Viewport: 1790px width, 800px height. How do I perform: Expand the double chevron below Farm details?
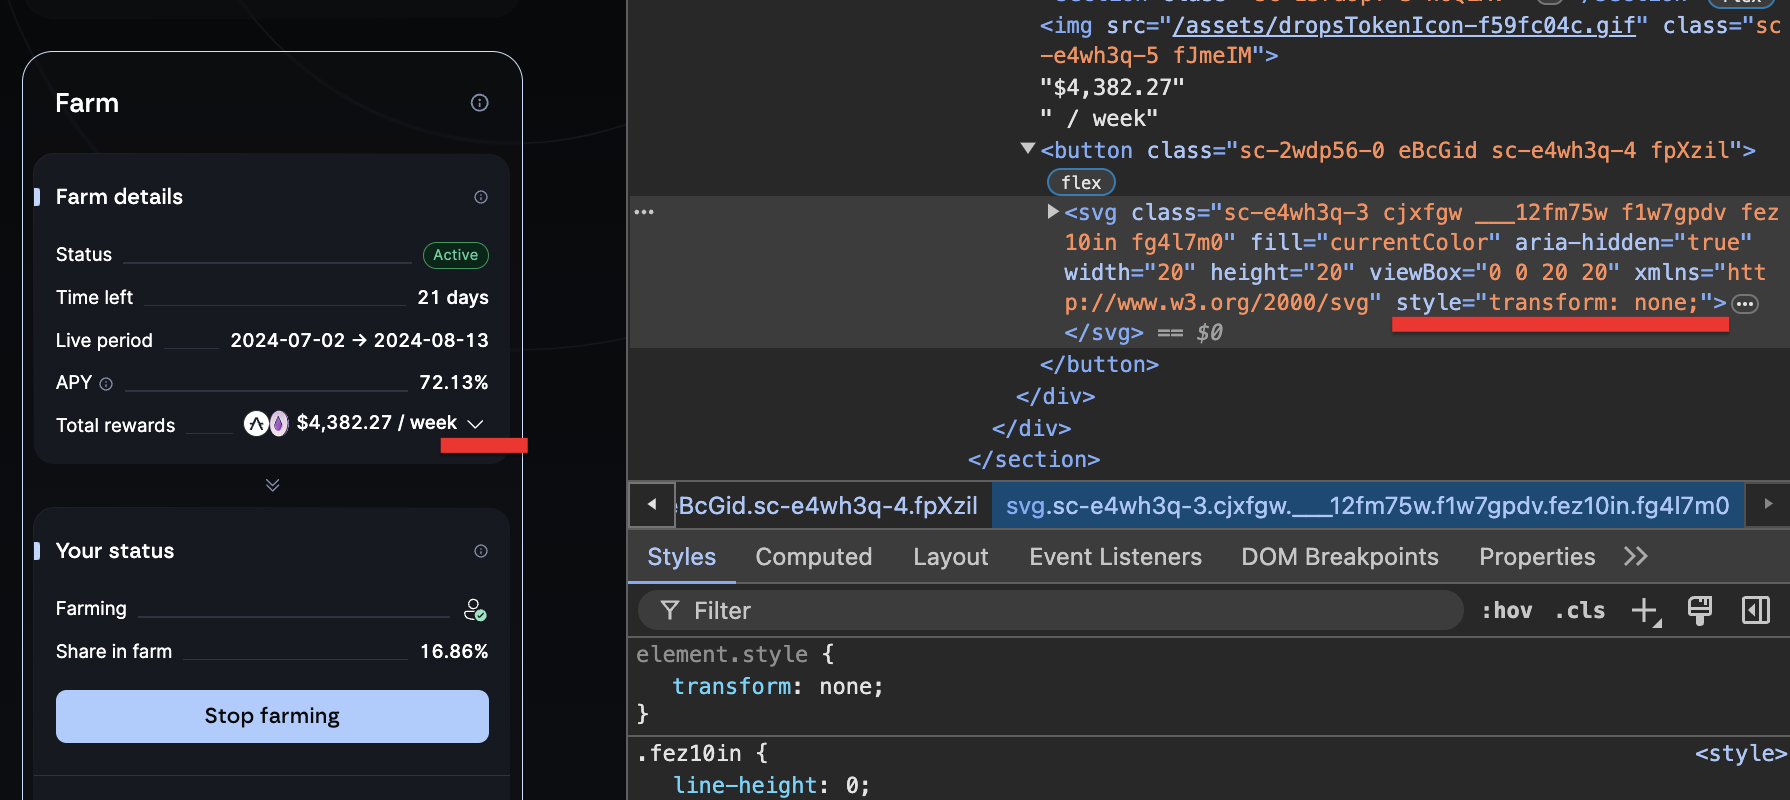pos(272,485)
